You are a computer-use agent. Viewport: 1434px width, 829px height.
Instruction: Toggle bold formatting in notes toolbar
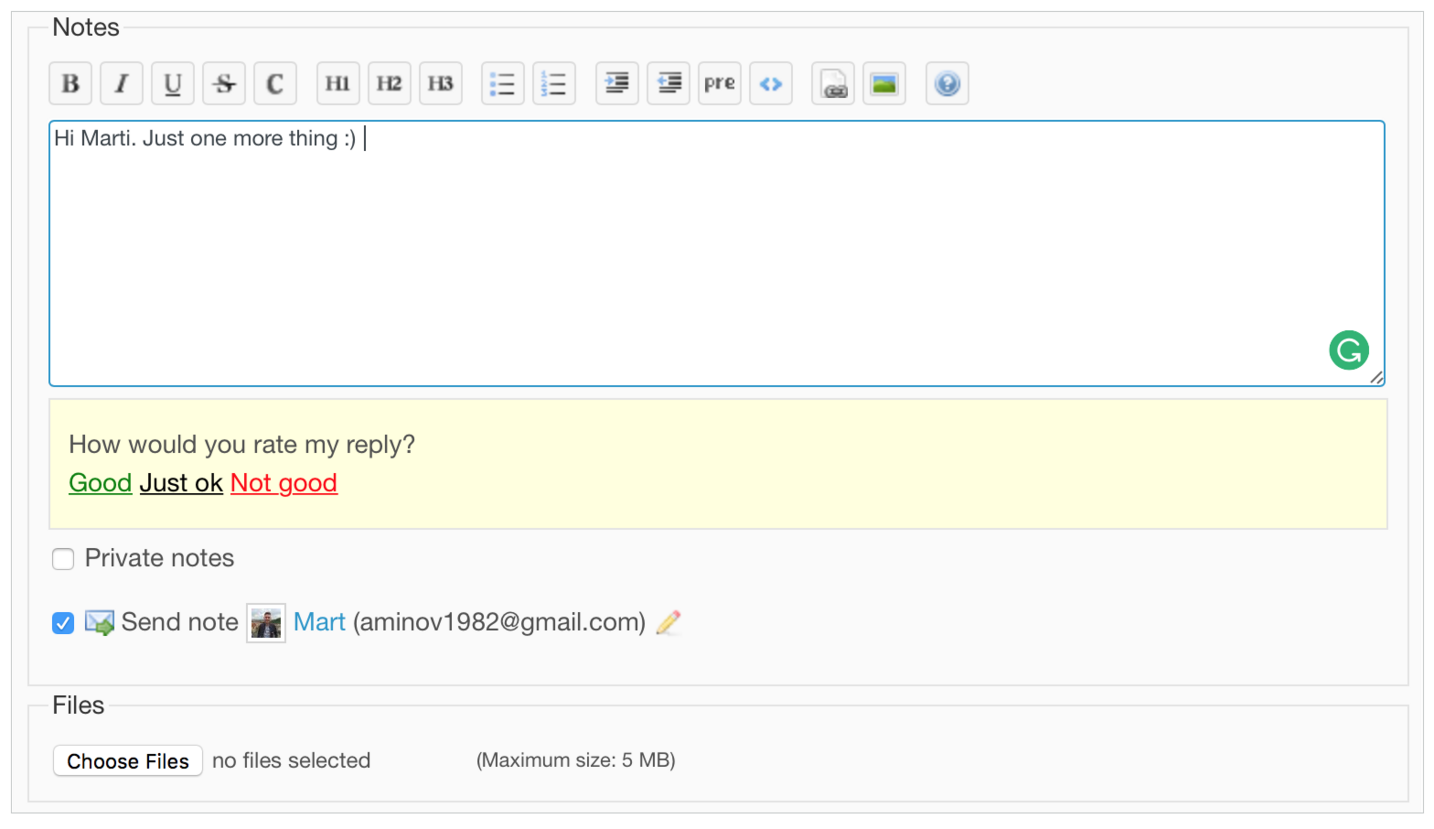pyautogui.click(x=71, y=84)
